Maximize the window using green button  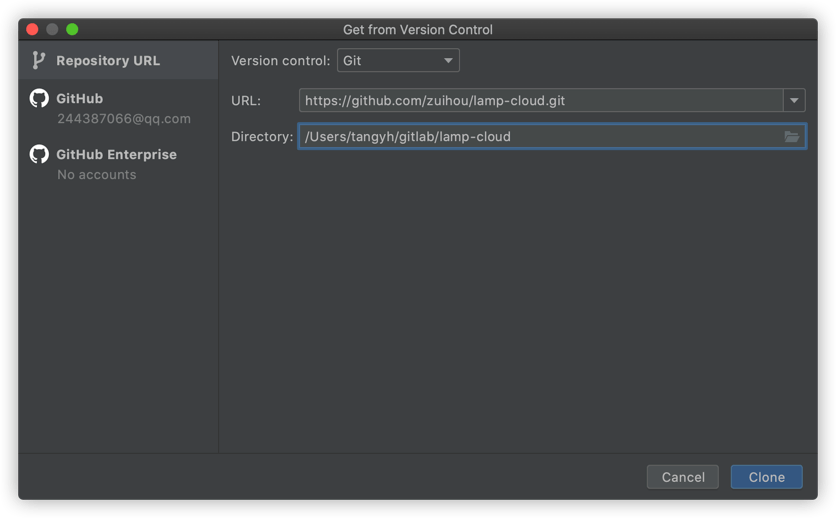tap(72, 29)
